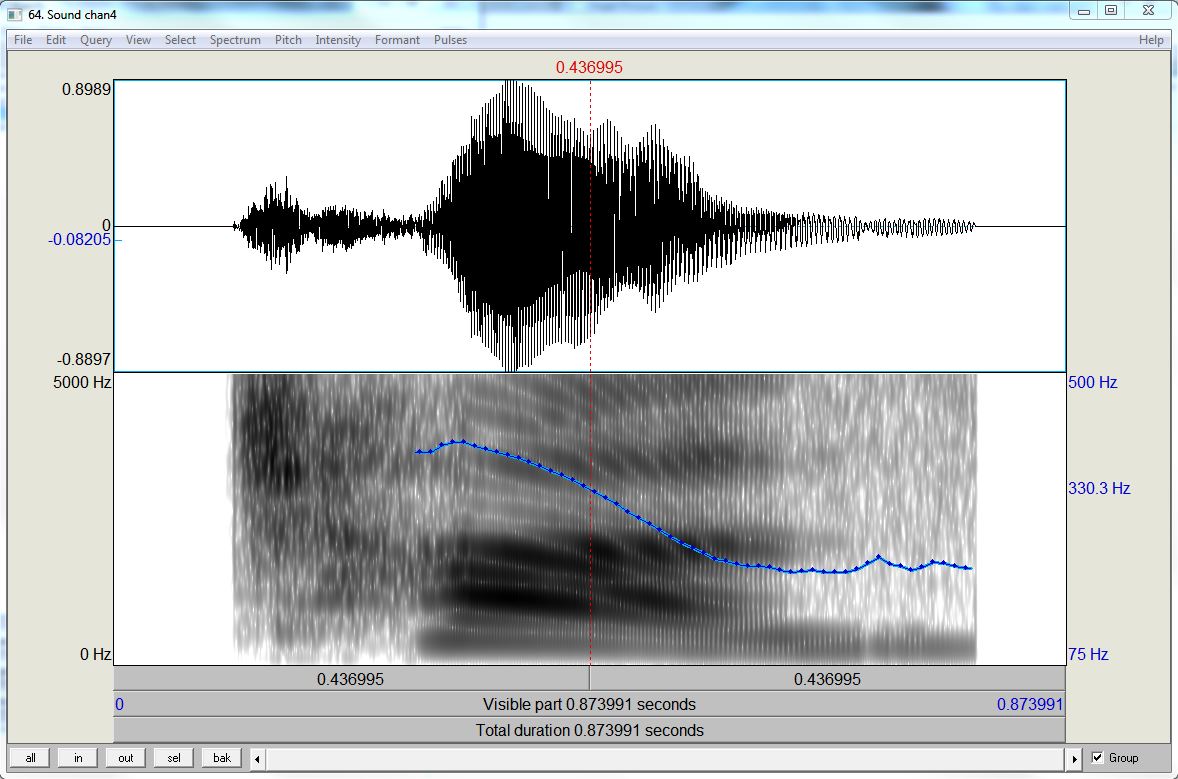This screenshot has width=1178, height=779.
Task: Open the File menu
Action: [x=23, y=40]
